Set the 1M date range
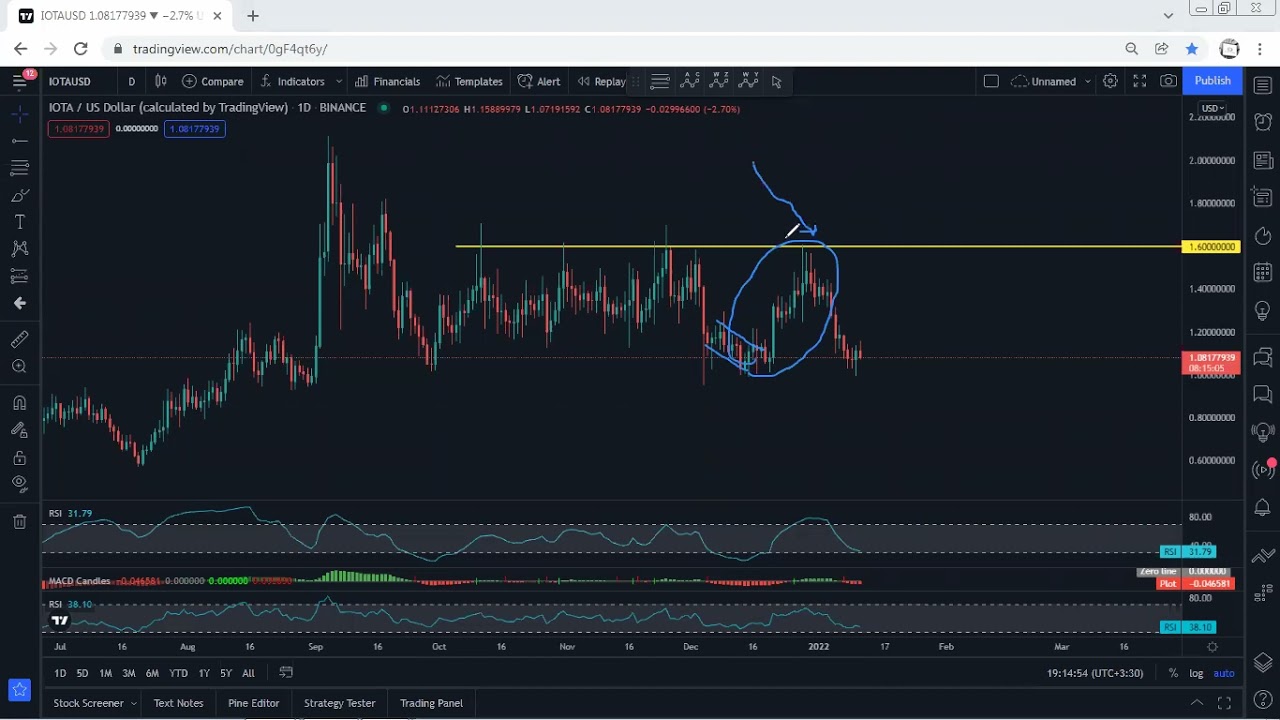This screenshot has width=1280, height=720. pos(105,673)
